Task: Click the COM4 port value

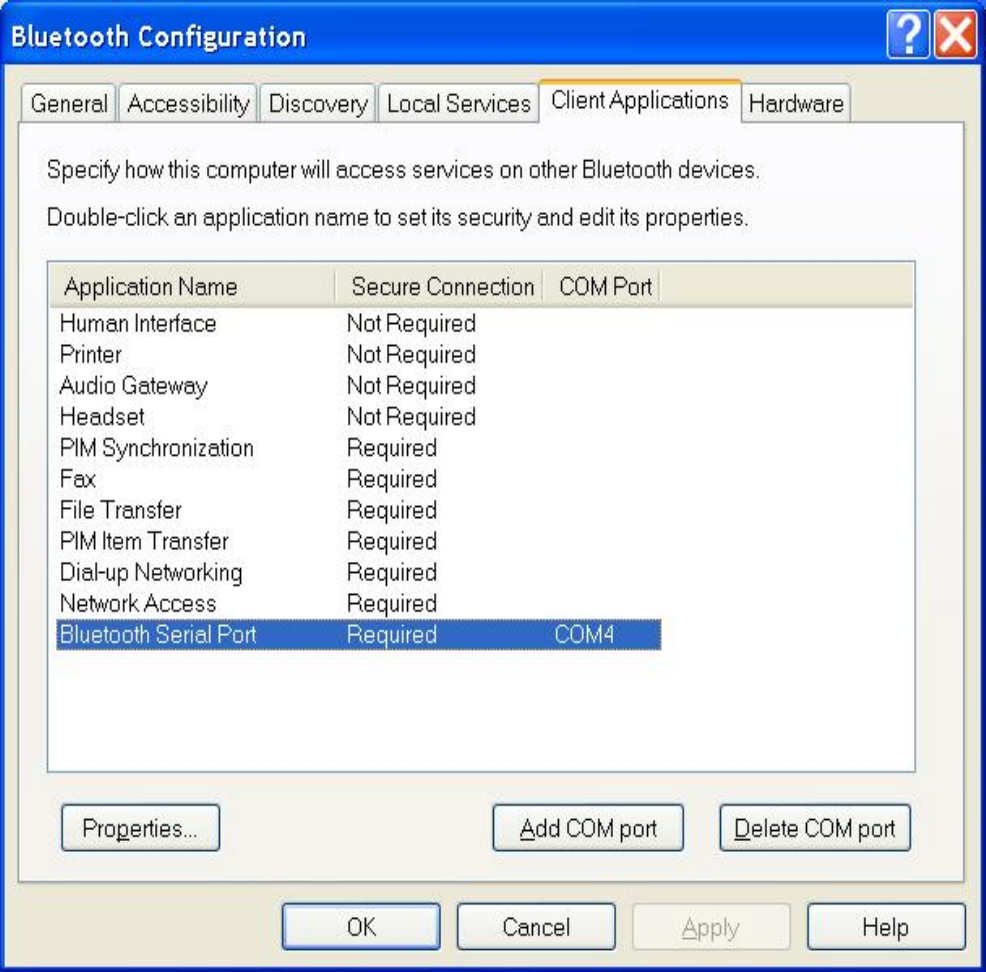Action: click(584, 634)
